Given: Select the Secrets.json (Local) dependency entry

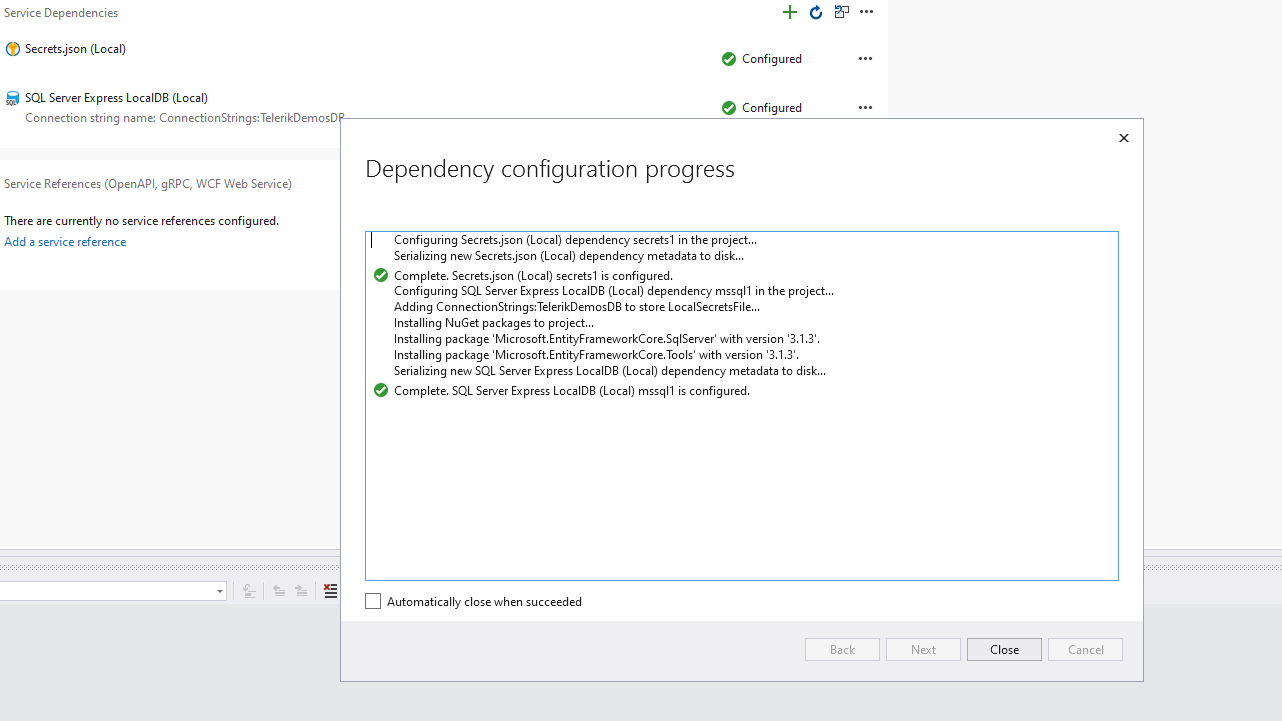Looking at the screenshot, I should (x=75, y=49).
